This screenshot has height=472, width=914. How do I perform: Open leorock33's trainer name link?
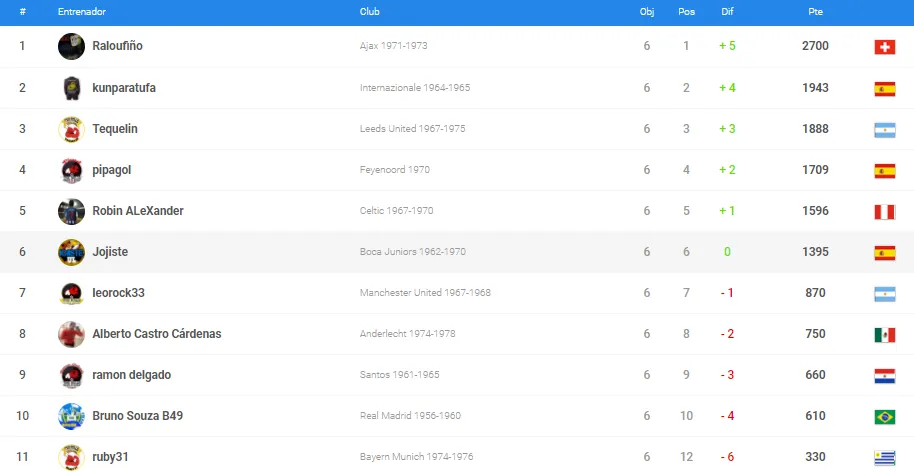click(118, 293)
